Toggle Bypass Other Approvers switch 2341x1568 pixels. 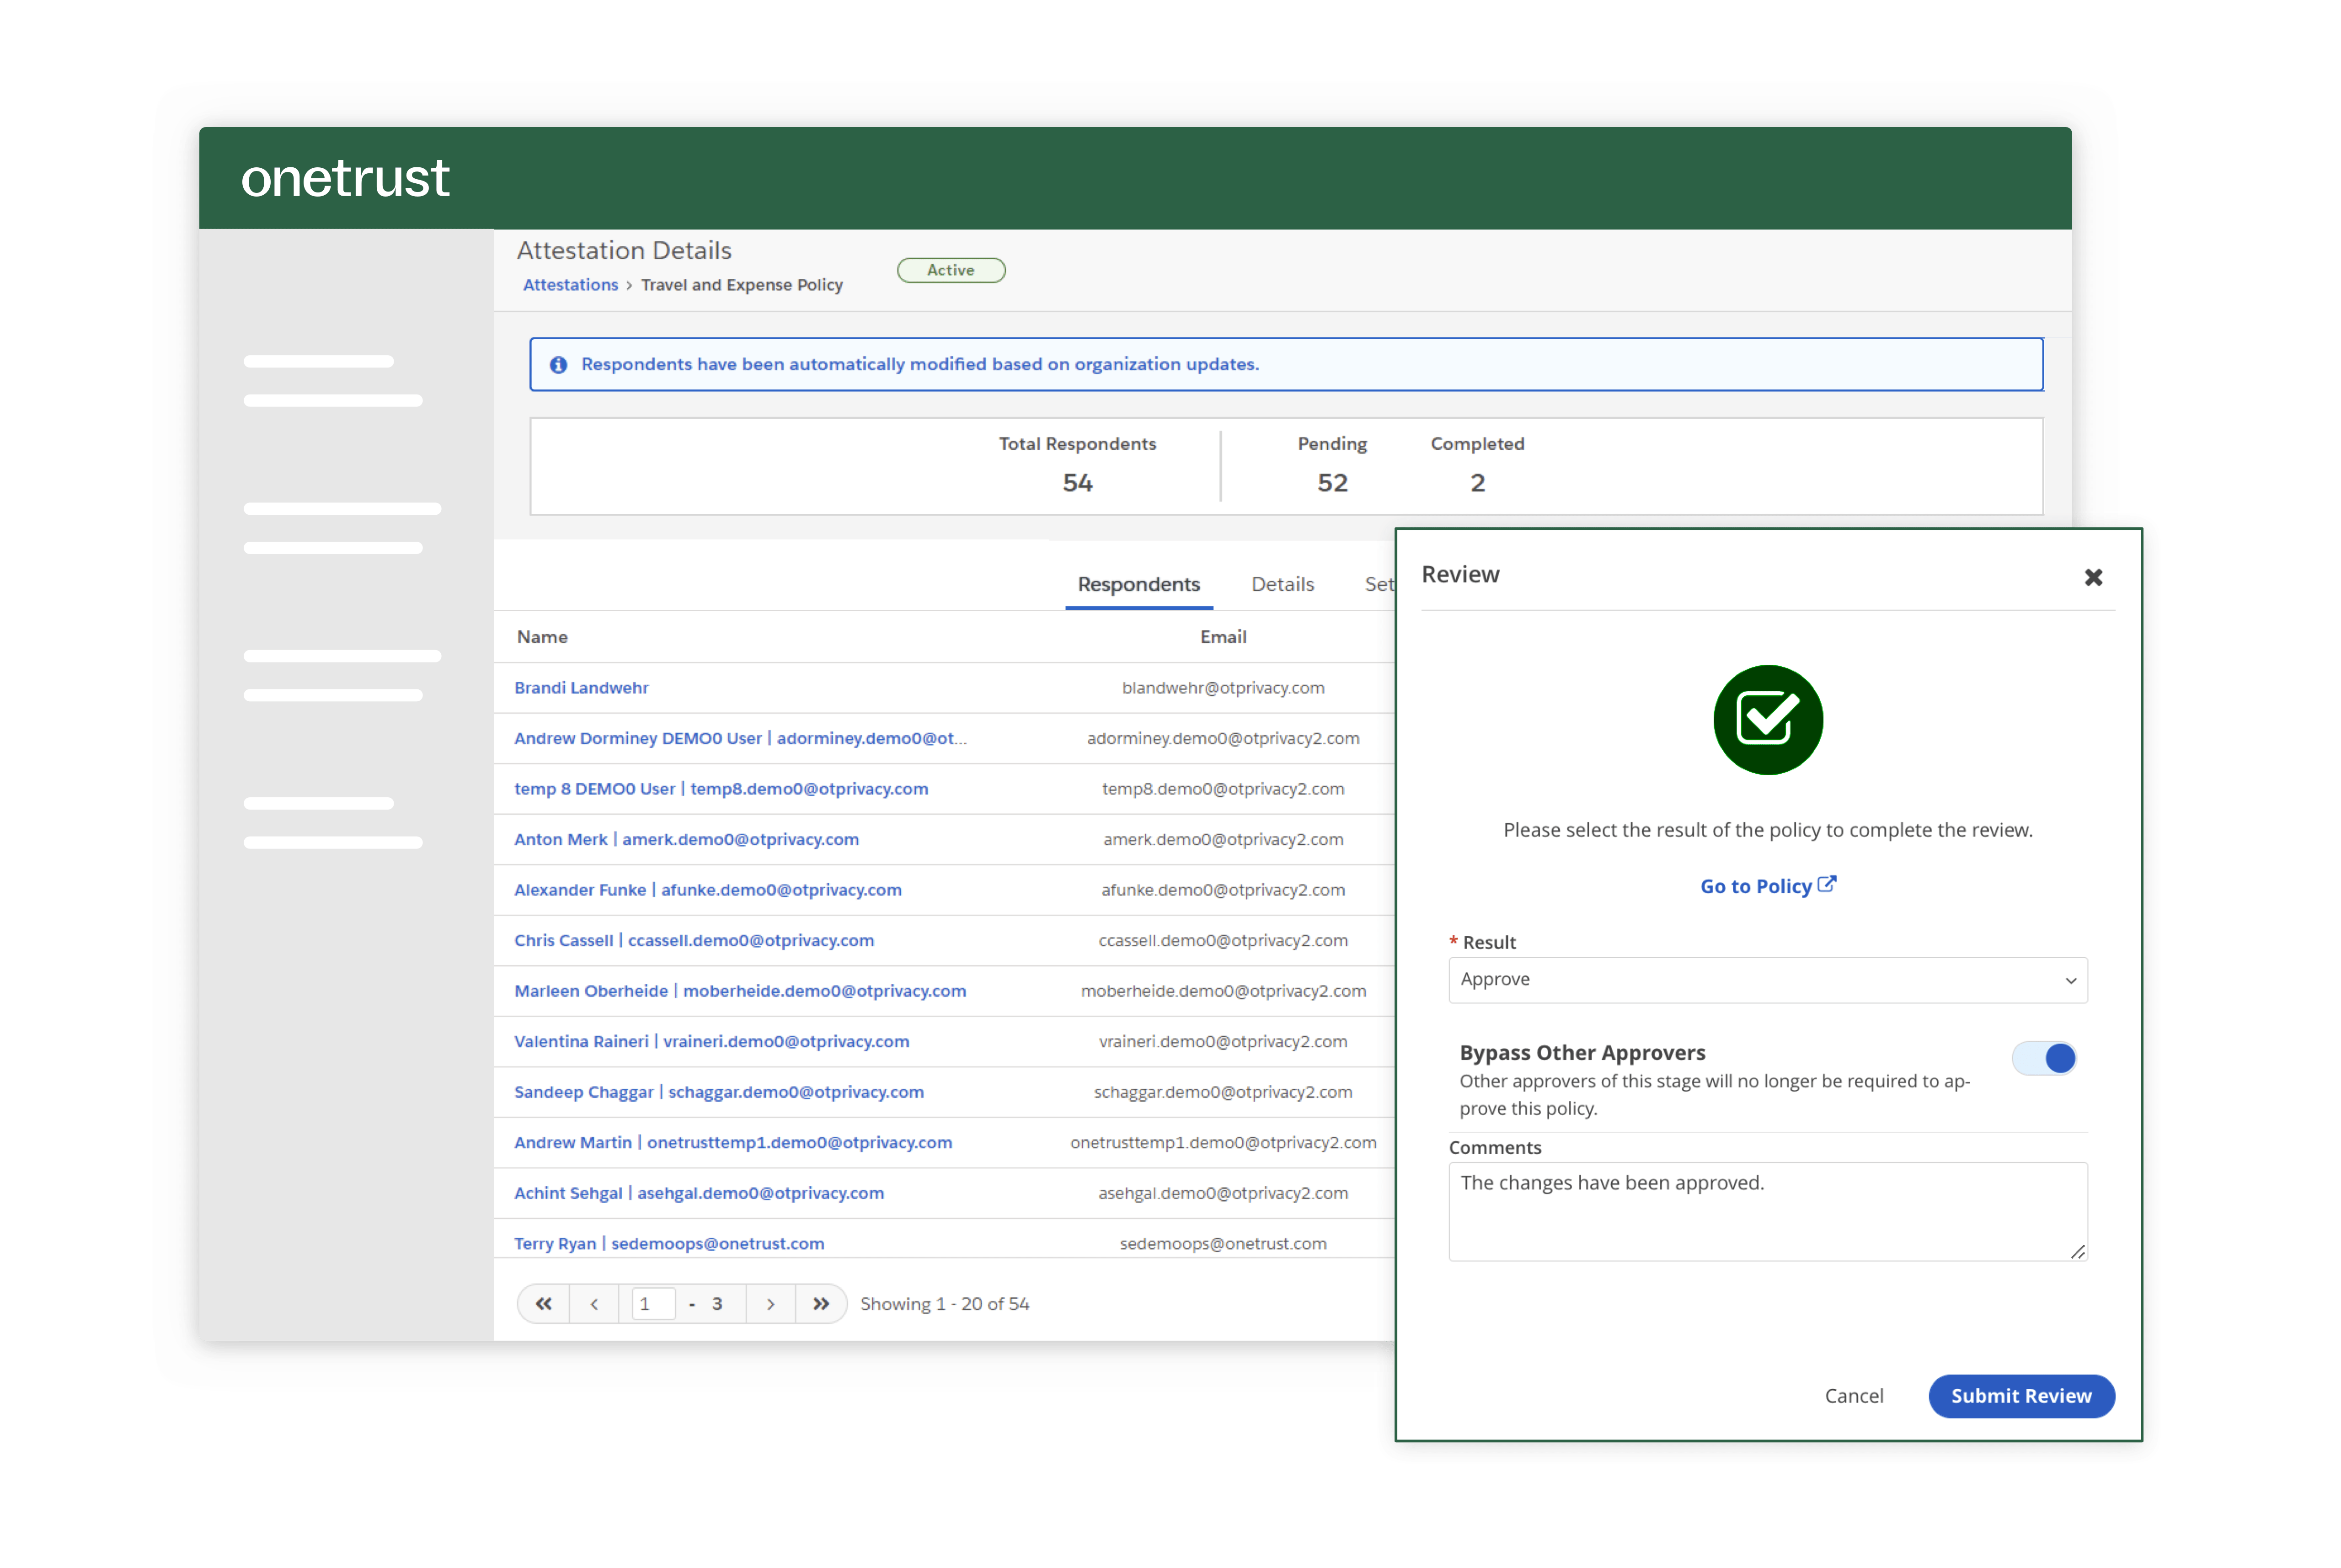click(2044, 1057)
